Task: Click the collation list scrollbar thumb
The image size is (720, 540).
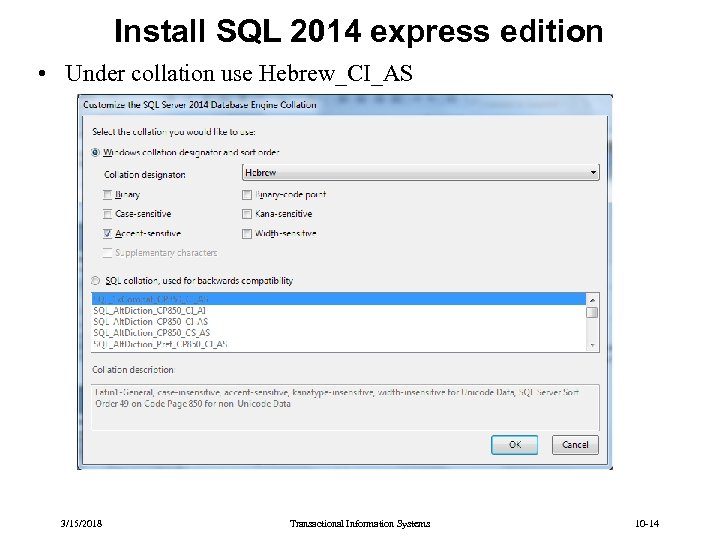Action: click(592, 313)
